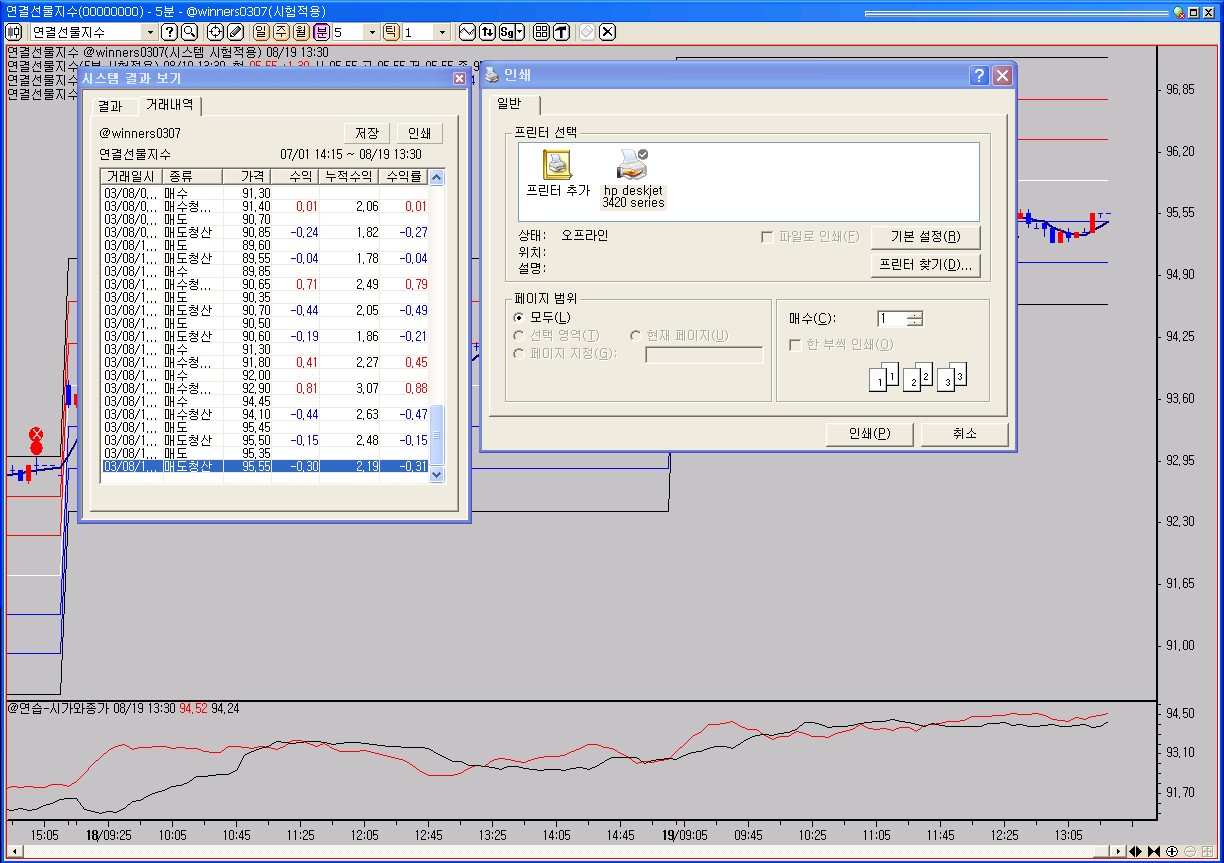
Task: Select the weekly (주) chart period button
Action: tap(281, 32)
